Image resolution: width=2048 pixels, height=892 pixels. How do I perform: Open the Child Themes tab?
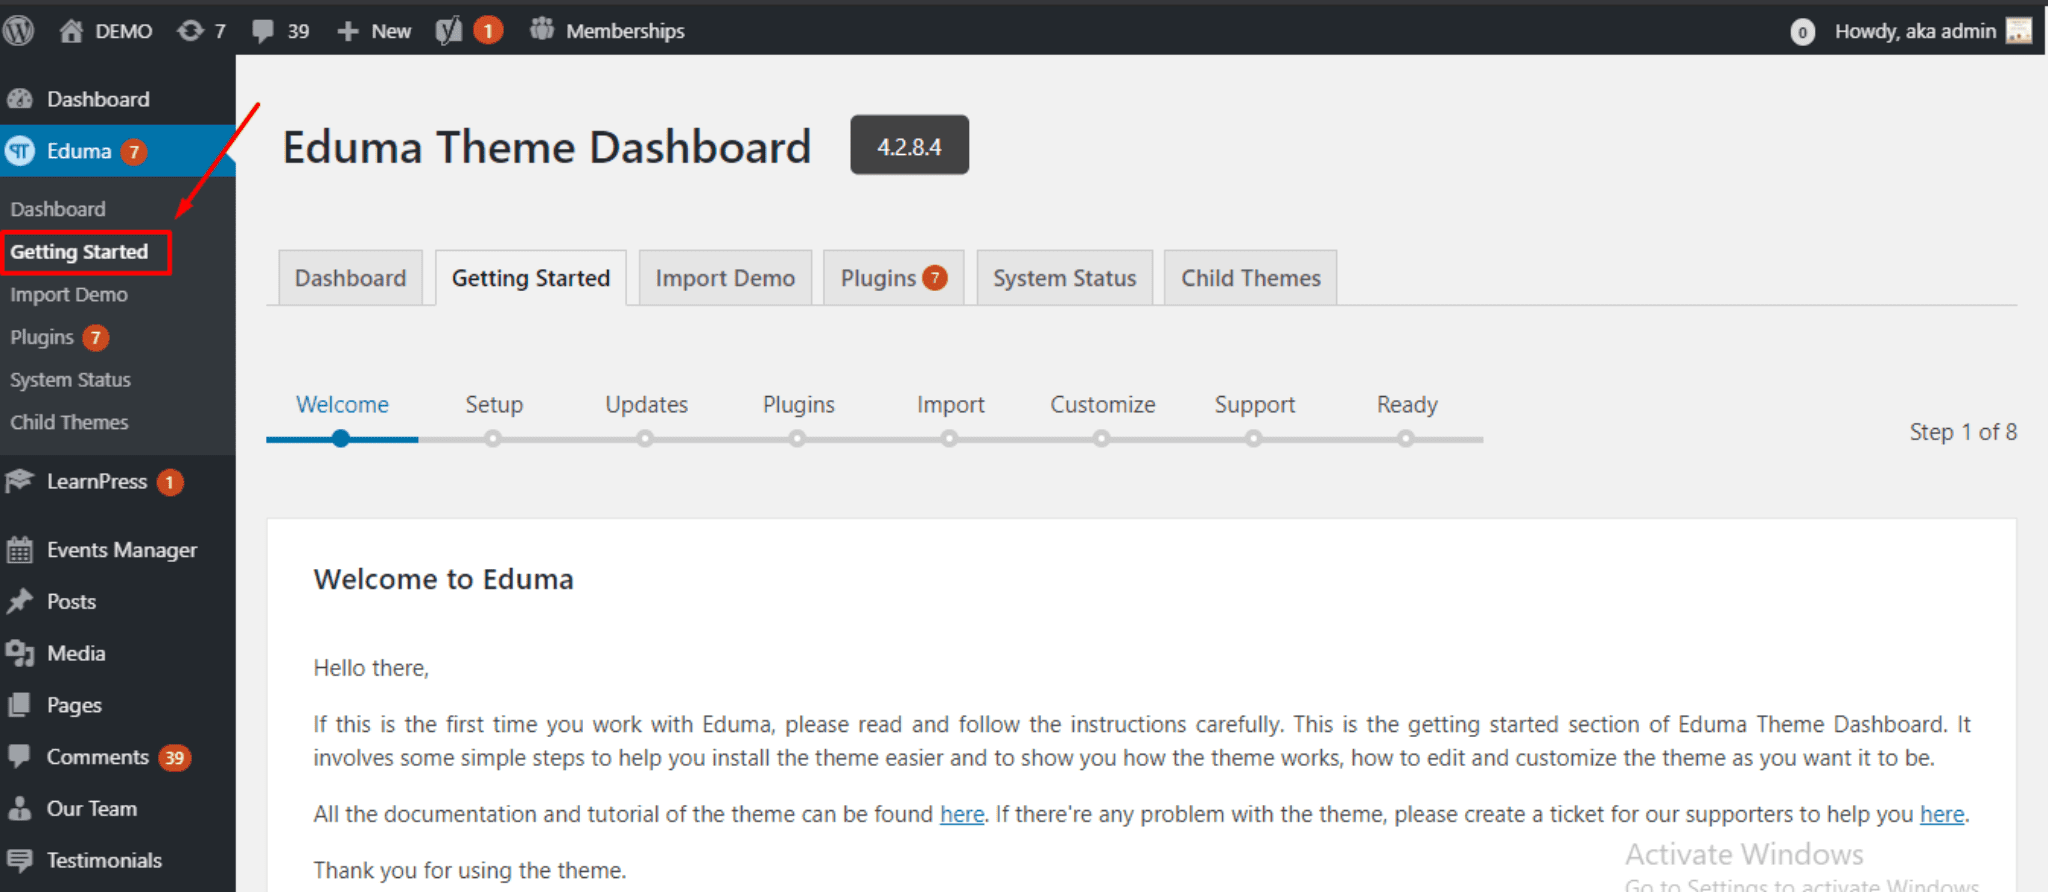pos(1250,278)
